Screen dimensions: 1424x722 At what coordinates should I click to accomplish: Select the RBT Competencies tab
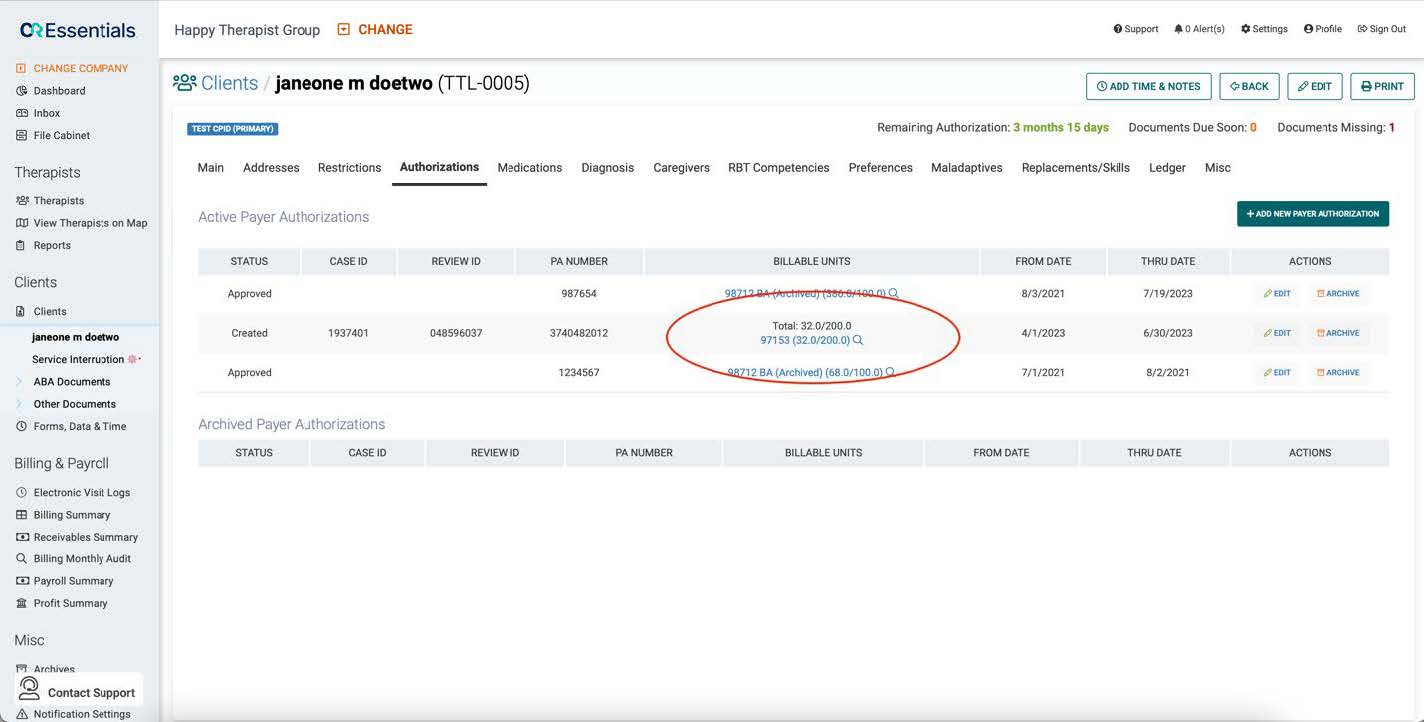pyautogui.click(x=778, y=167)
